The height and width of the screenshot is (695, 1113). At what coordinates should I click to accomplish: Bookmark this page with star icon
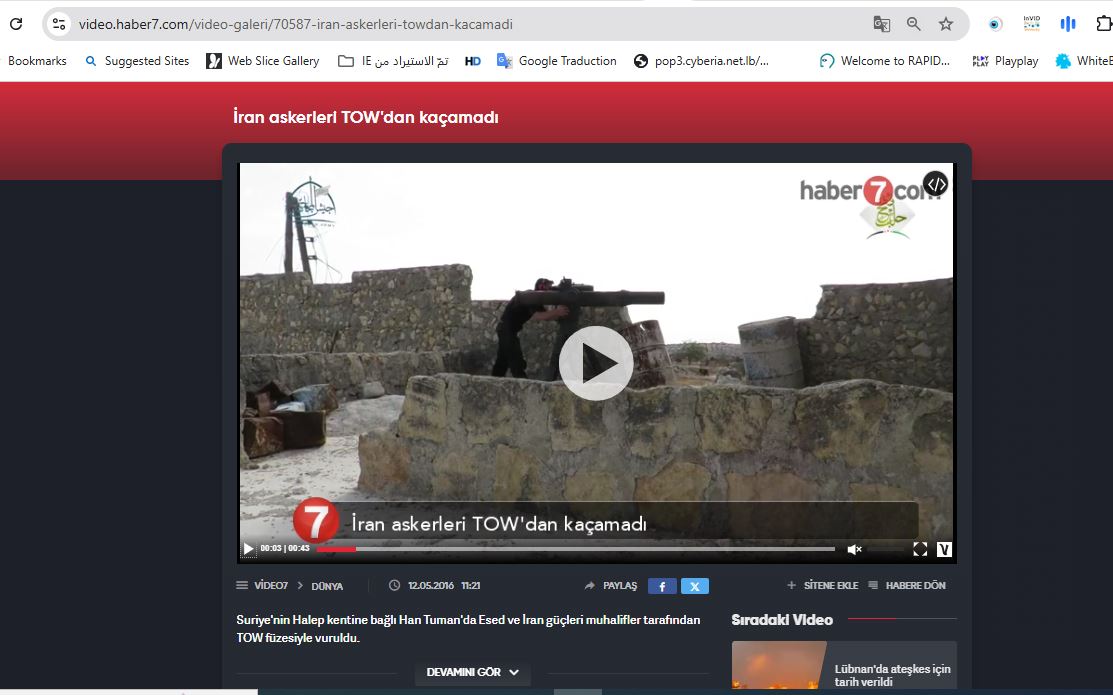(x=946, y=24)
